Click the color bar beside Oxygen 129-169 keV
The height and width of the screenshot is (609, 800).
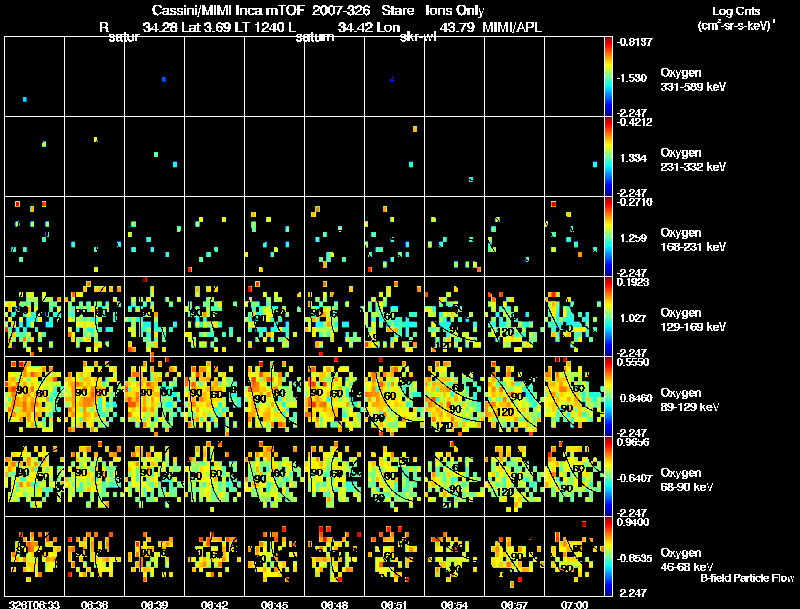pyautogui.click(x=608, y=316)
